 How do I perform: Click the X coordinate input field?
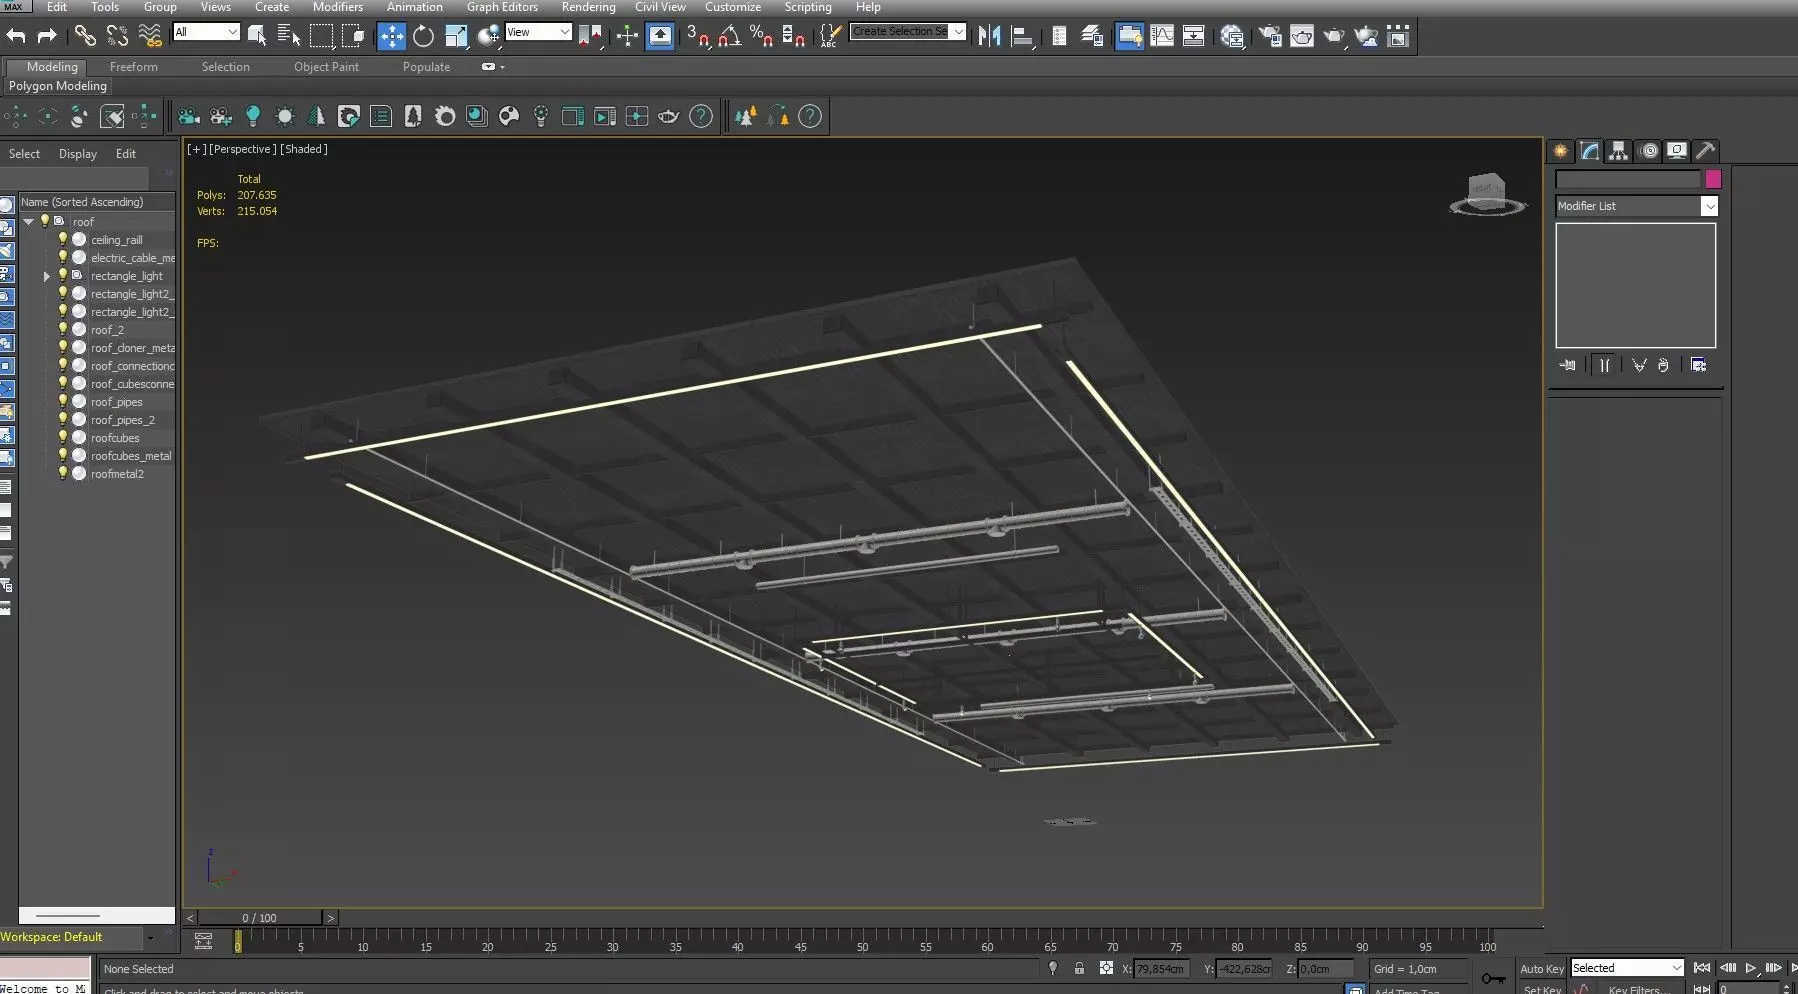click(x=1161, y=969)
